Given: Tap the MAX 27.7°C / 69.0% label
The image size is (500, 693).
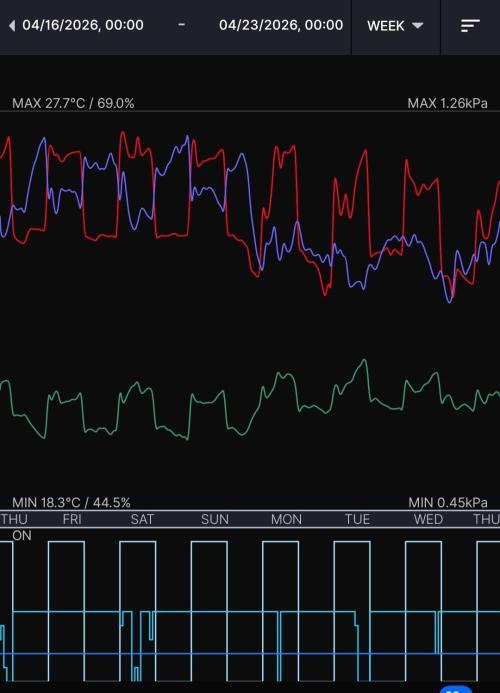Looking at the screenshot, I should click(x=73, y=103).
